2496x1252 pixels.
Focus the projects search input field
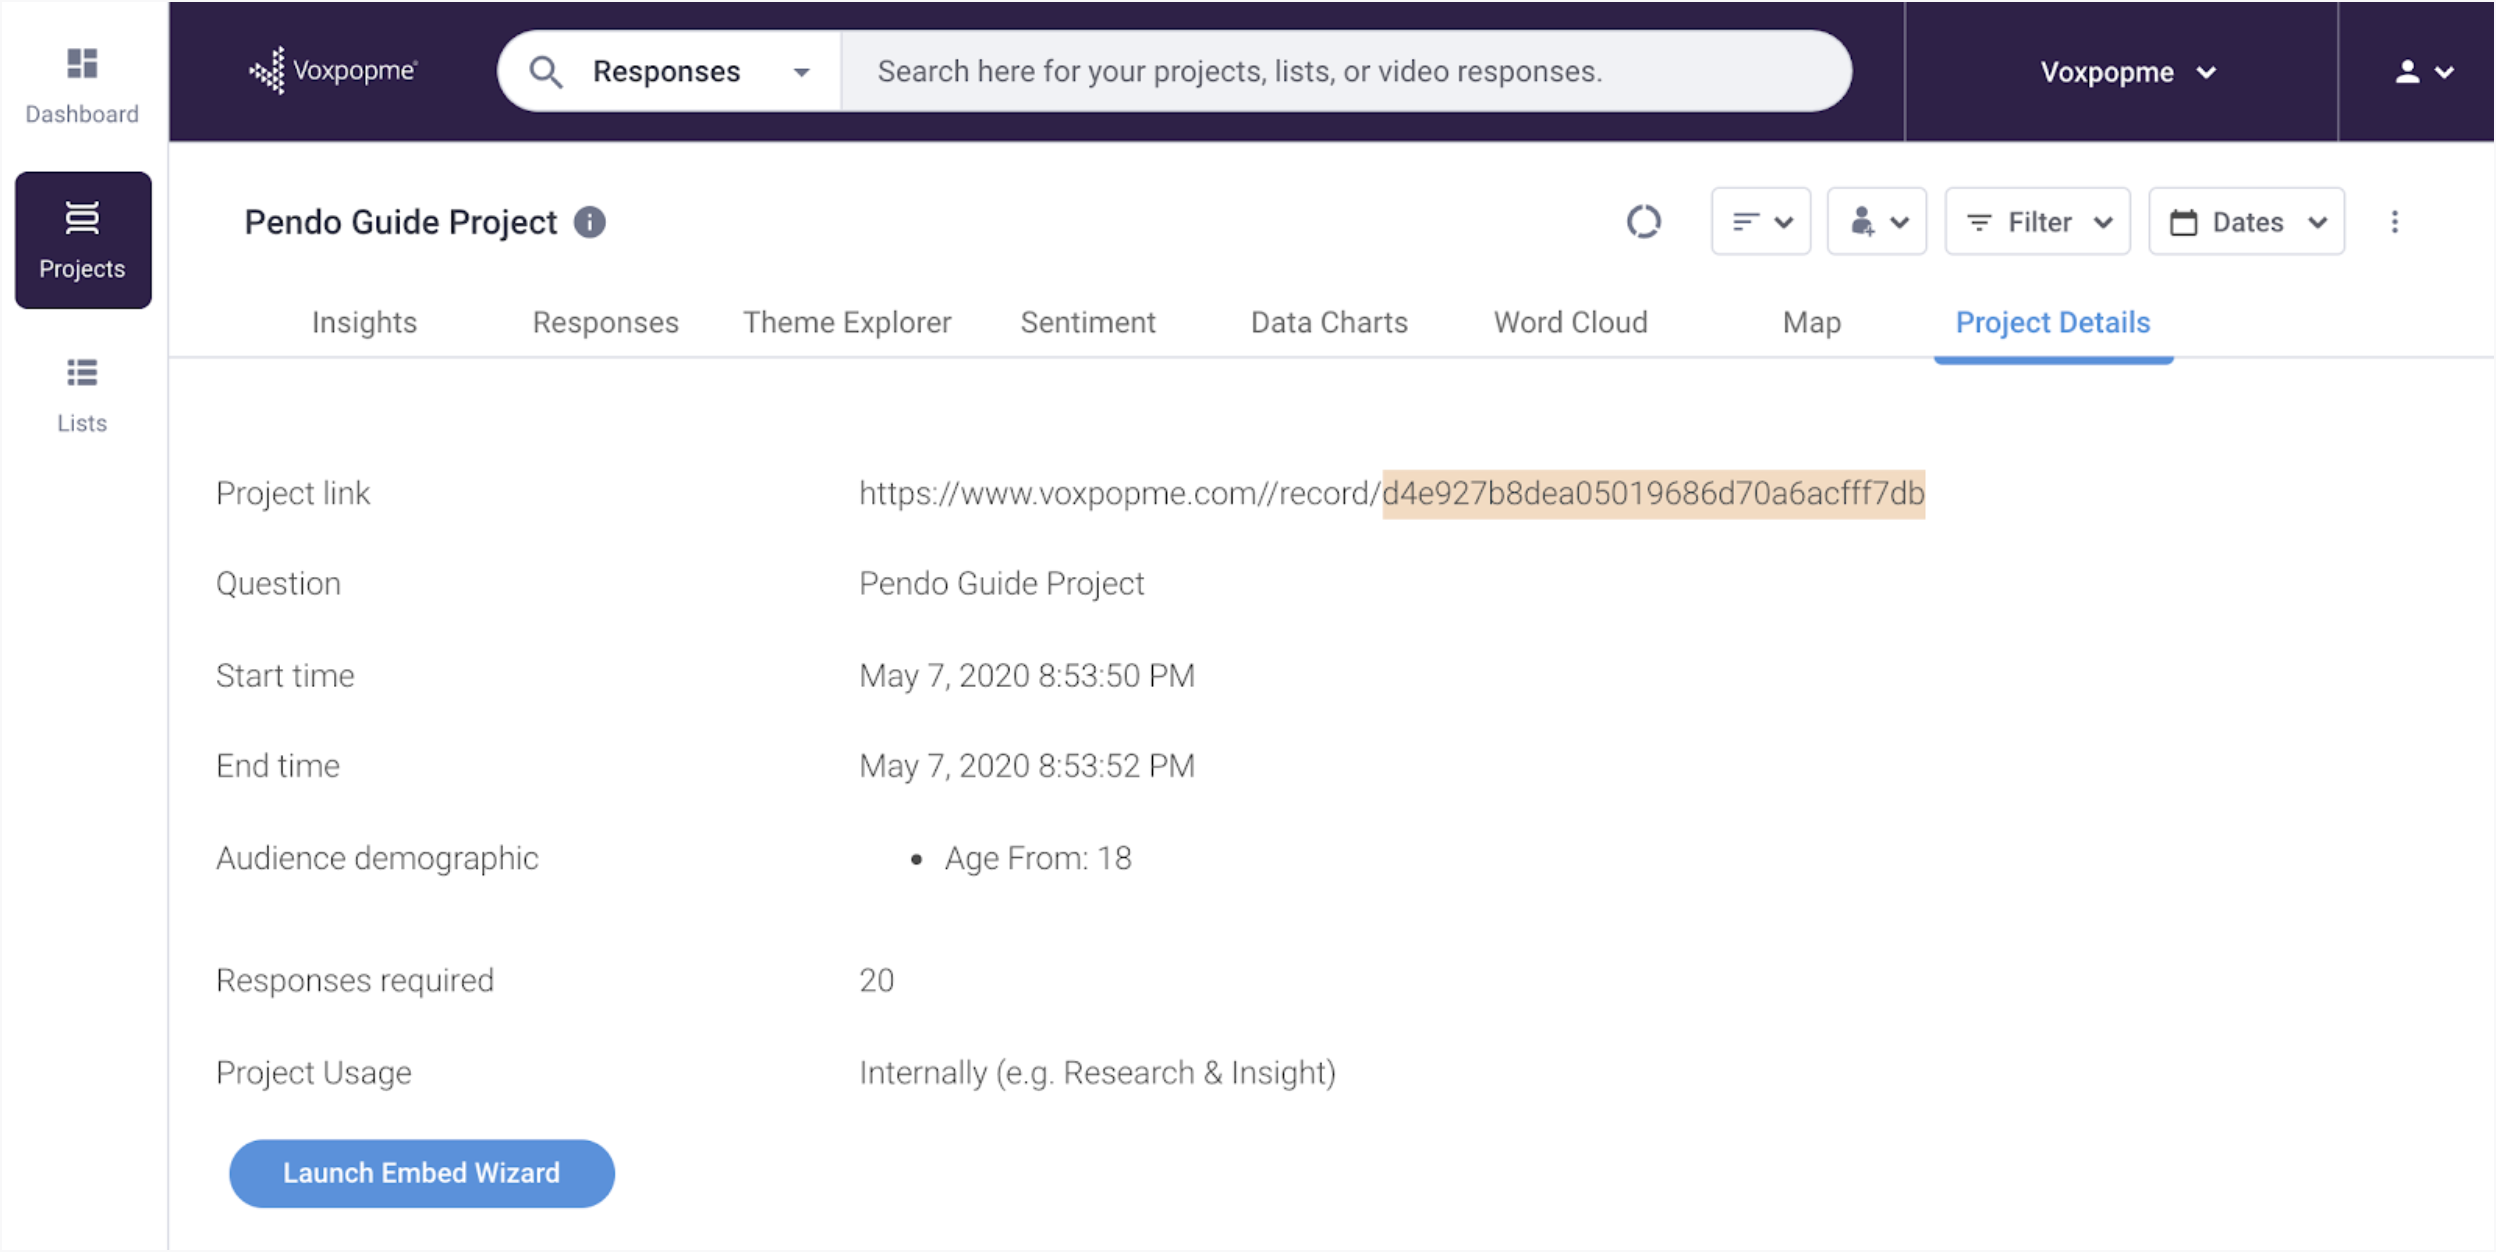point(1345,71)
